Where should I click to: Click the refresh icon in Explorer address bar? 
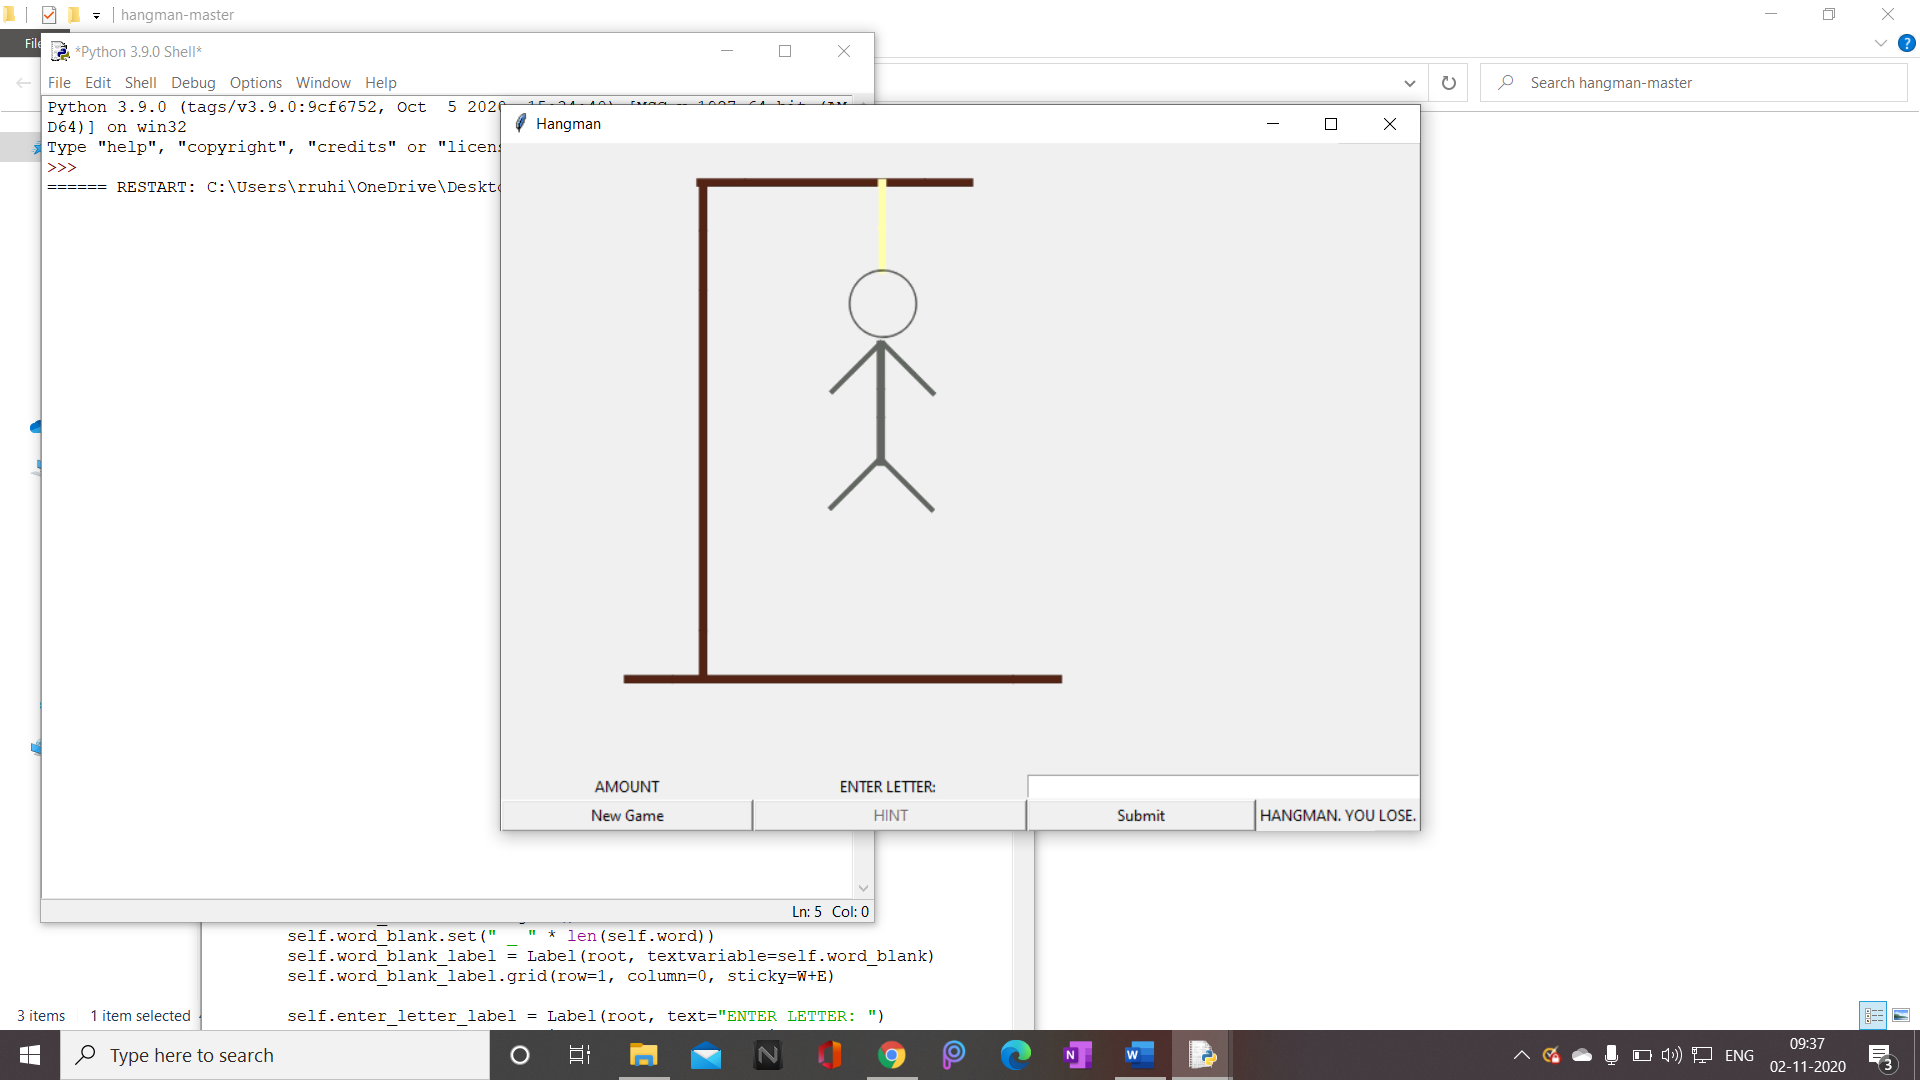pyautogui.click(x=1448, y=82)
